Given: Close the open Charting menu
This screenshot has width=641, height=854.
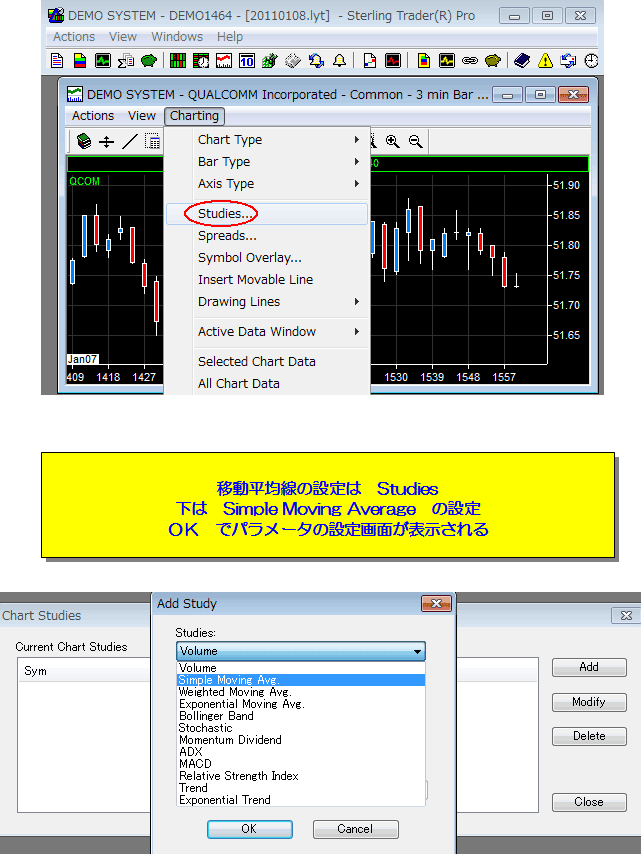Looking at the screenshot, I should (194, 115).
